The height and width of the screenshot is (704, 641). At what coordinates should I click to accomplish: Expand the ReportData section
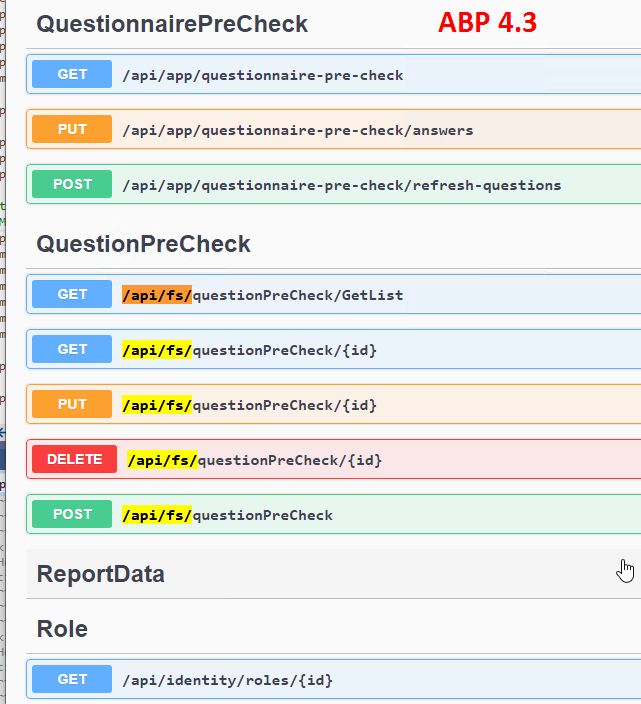click(101, 574)
